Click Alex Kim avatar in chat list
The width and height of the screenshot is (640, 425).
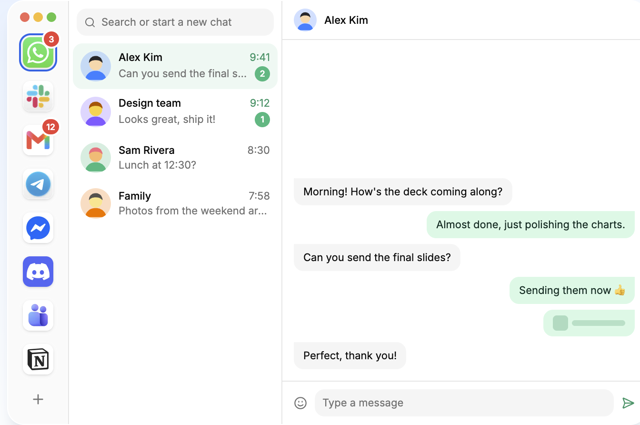(x=96, y=66)
